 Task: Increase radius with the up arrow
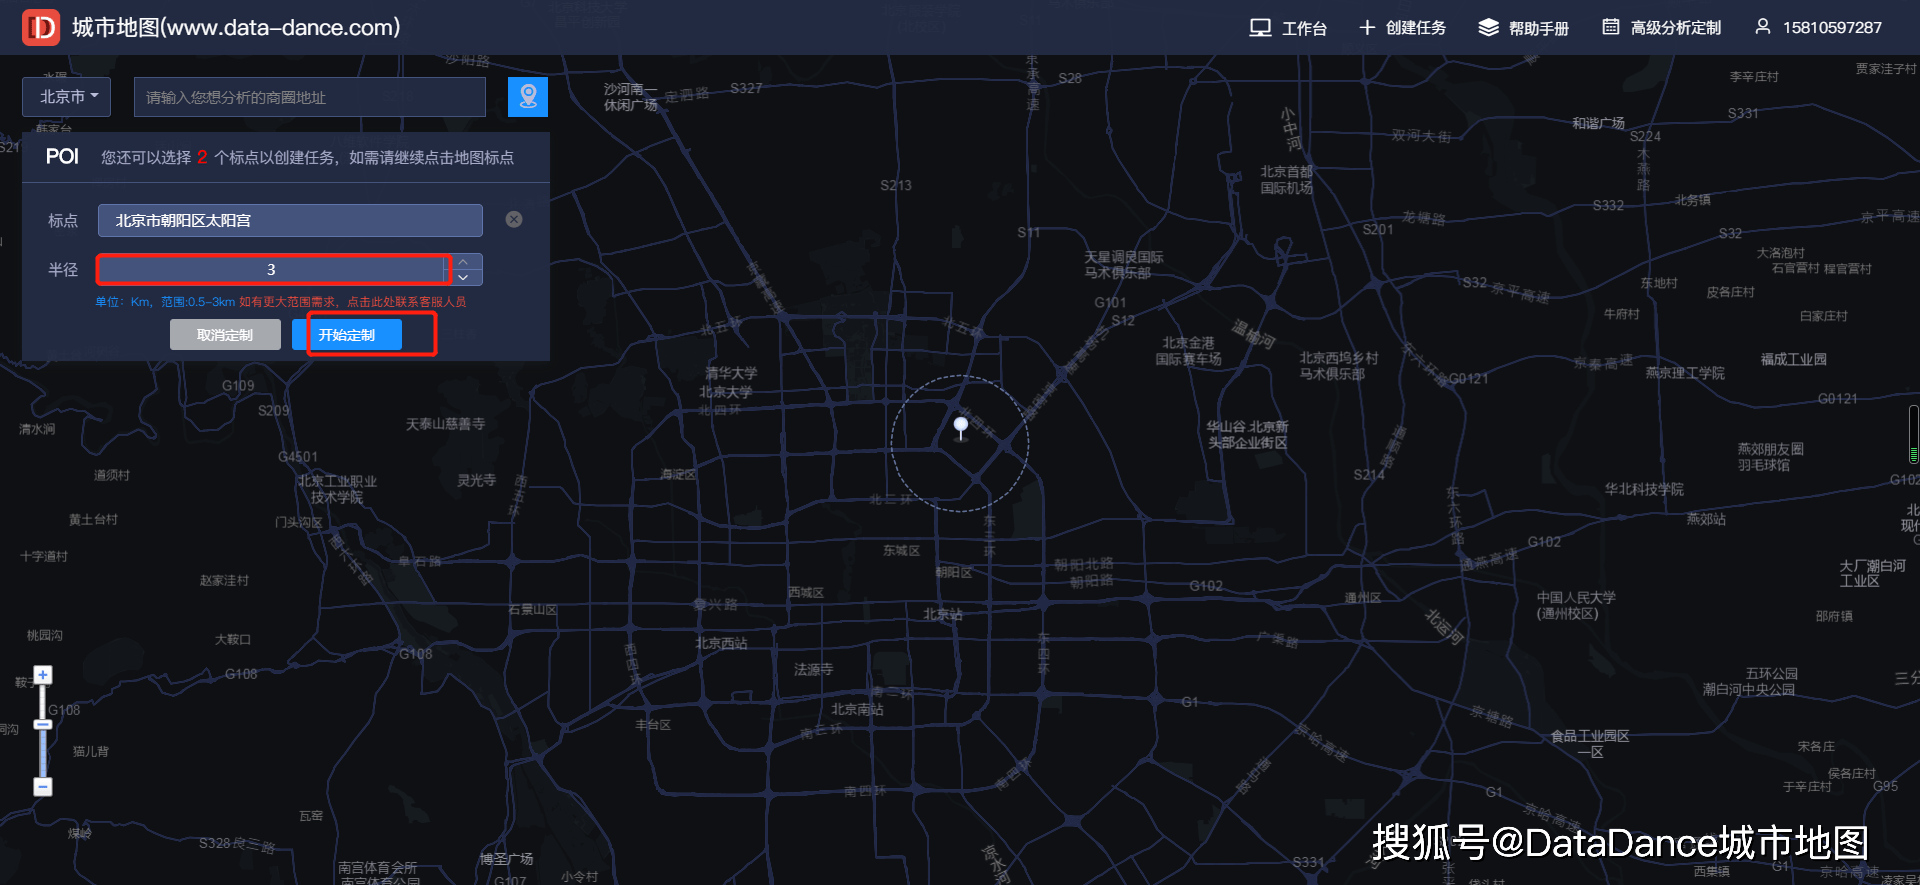pyautogui.click(x=463, y=262)
